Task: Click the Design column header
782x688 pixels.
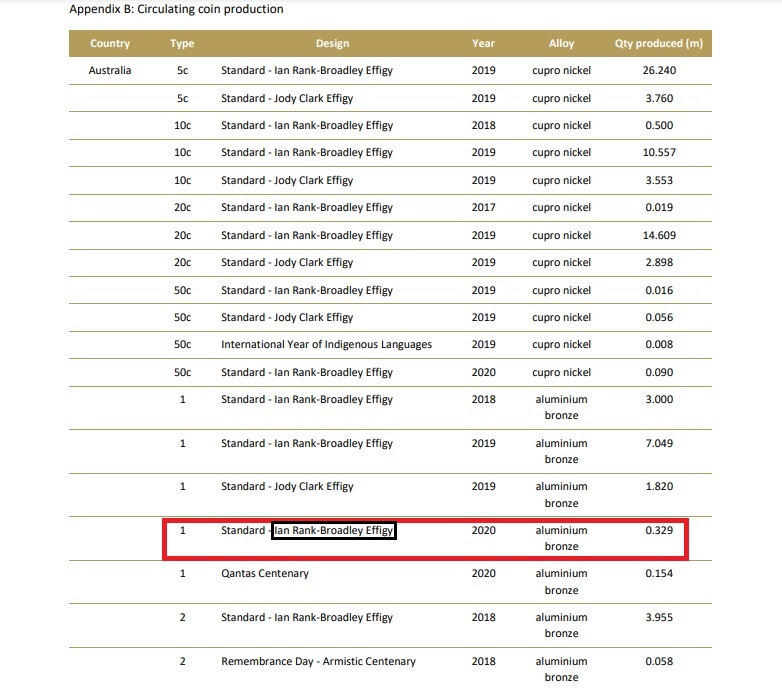Action: click(x=333, y=43)
